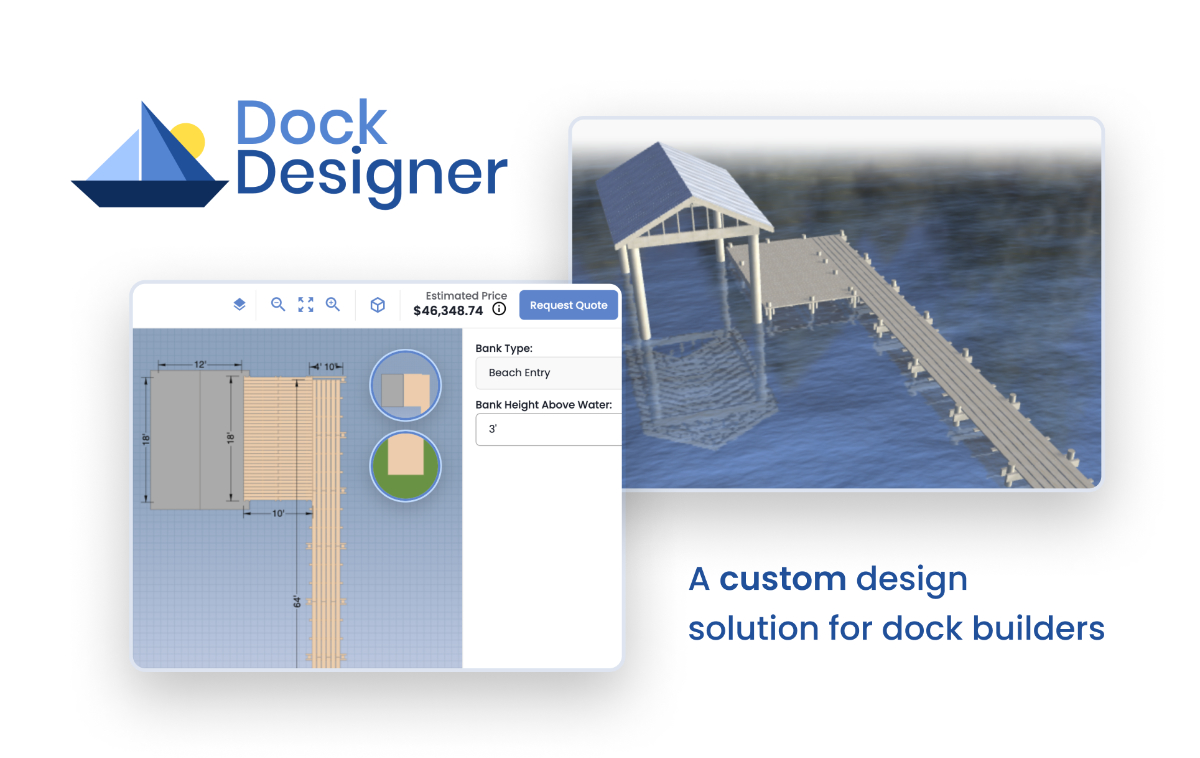Open the Bank Type dropdown

(x=548, y=373)
